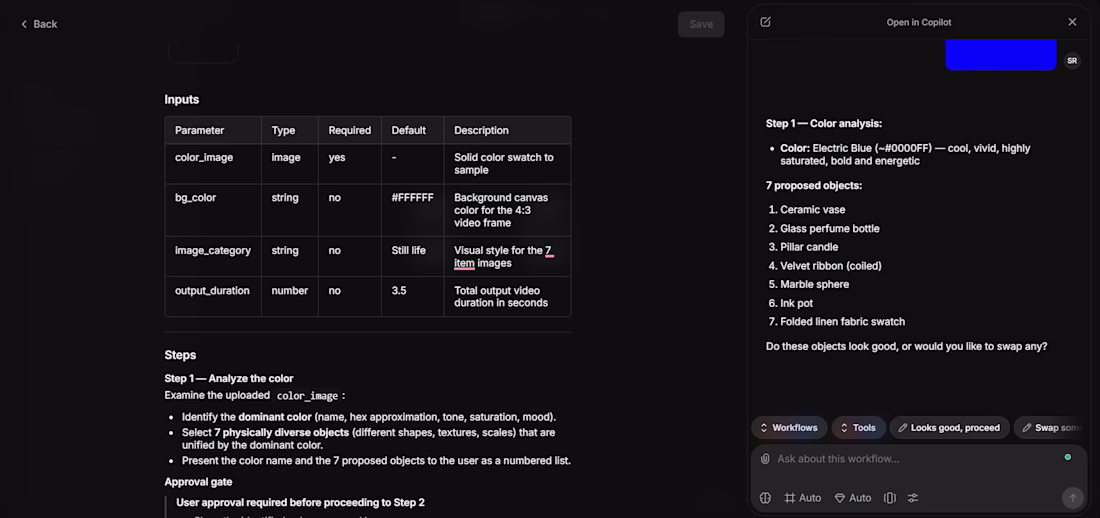Click the blue color swatch image

[1001, 54]
